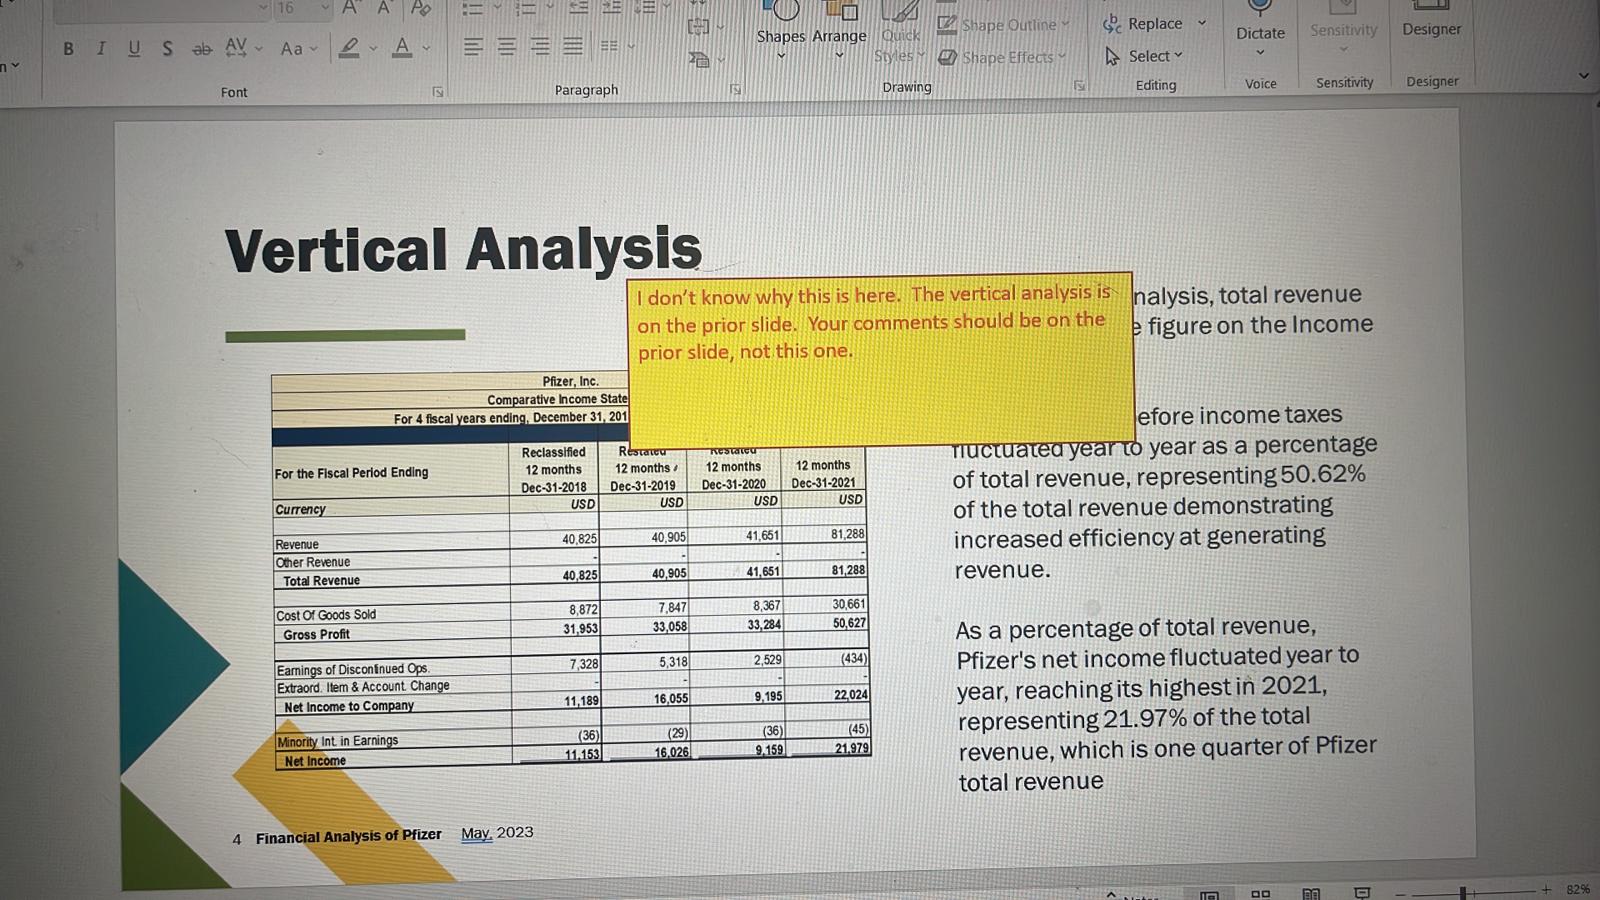The image size is (1600, 900).
Task: Select the Font Color icon
Action: [400, 48]
